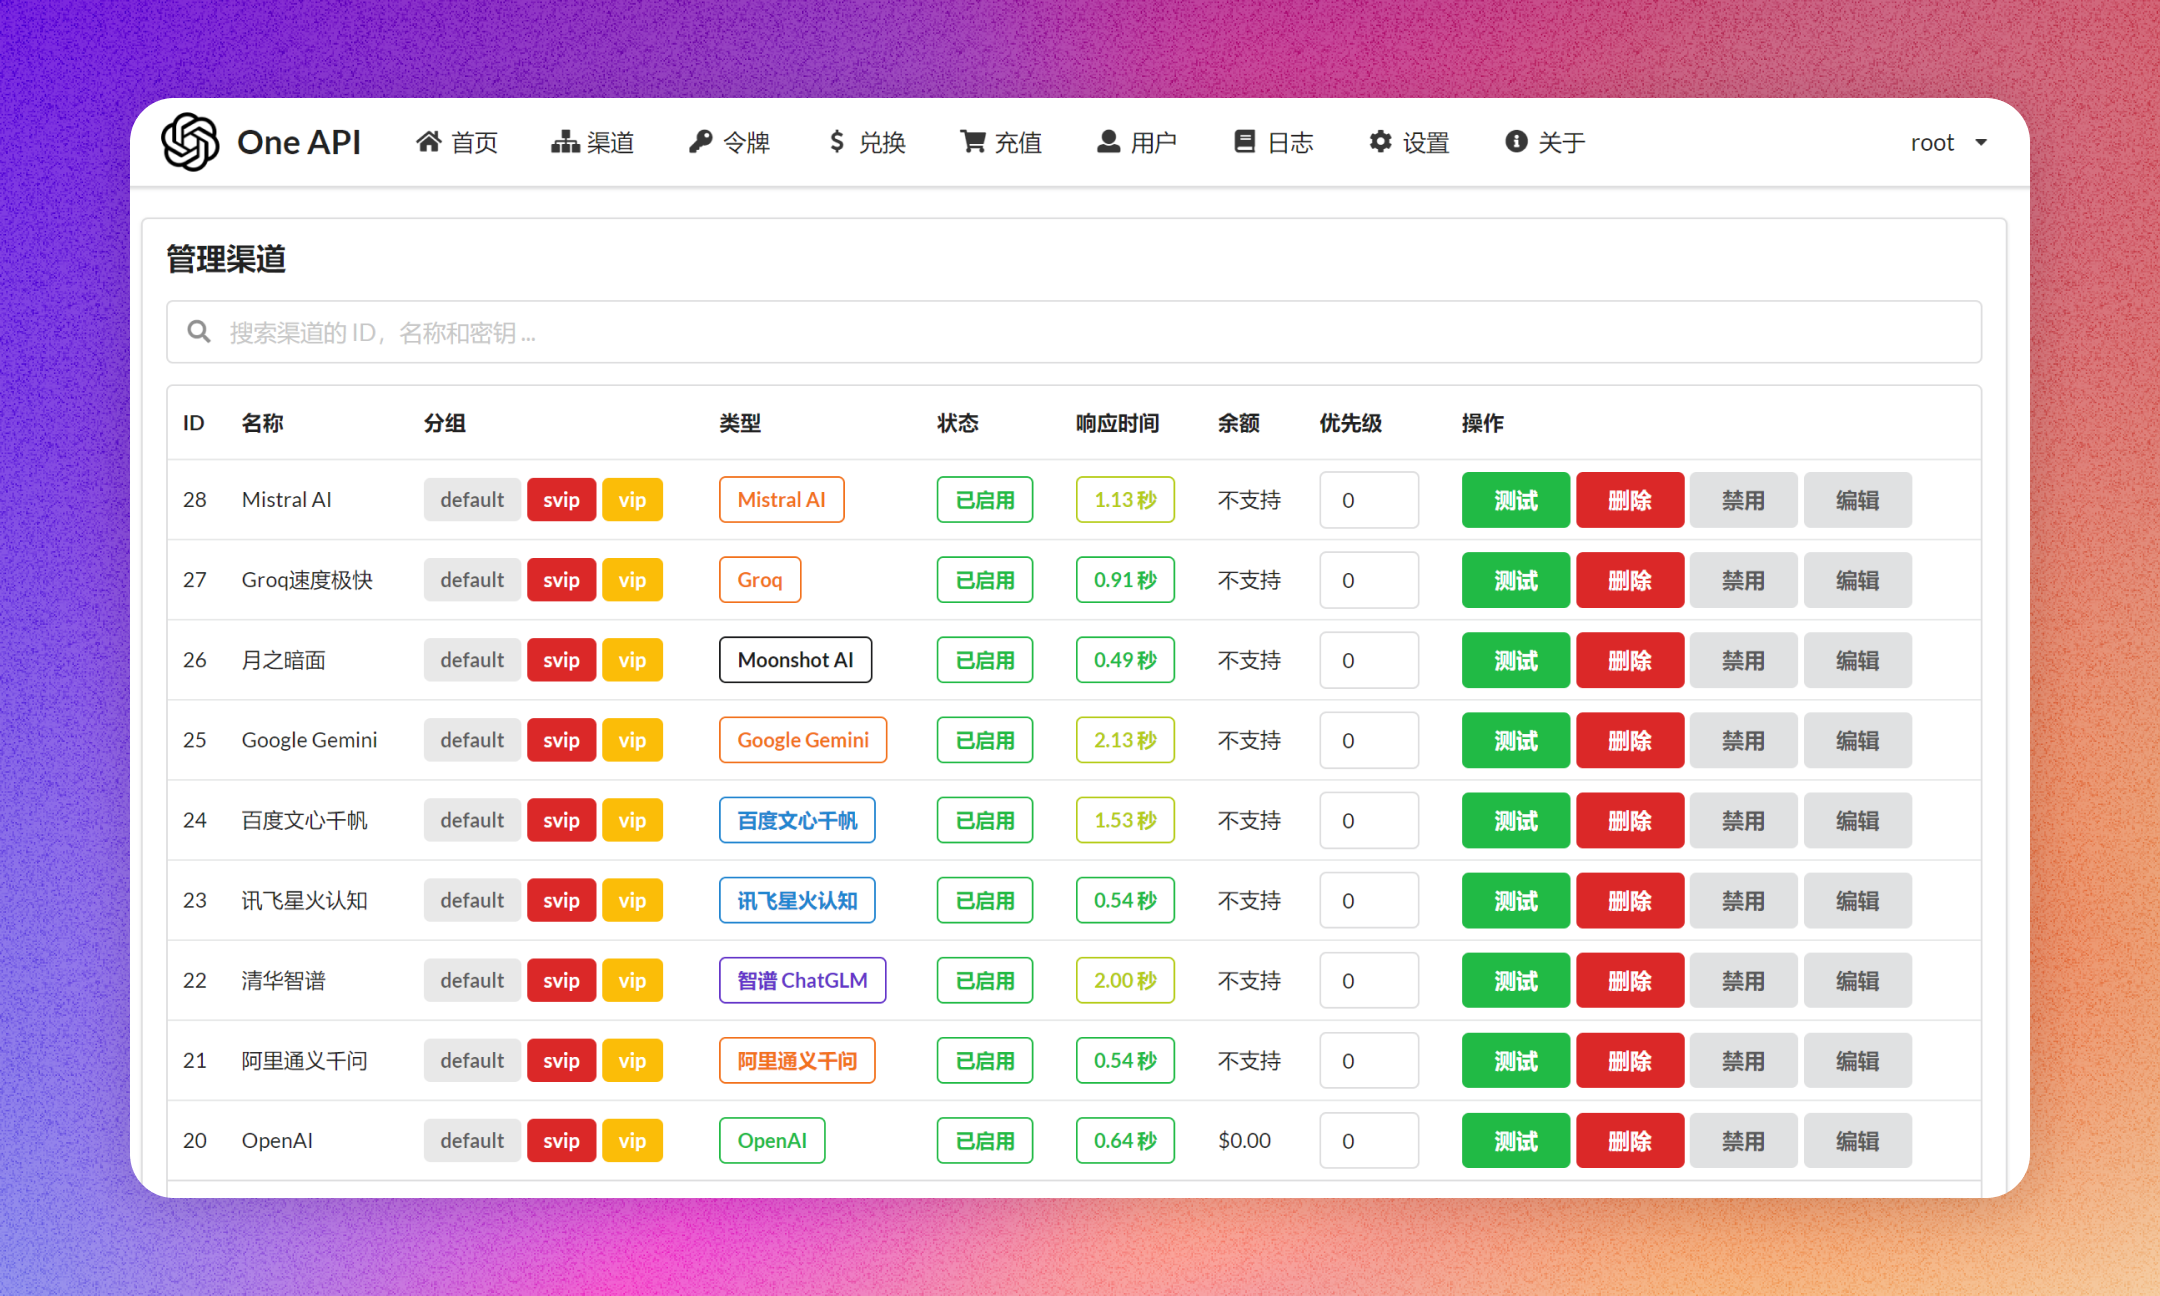Click priority input of Mistral AI row

coord(1369,500)
